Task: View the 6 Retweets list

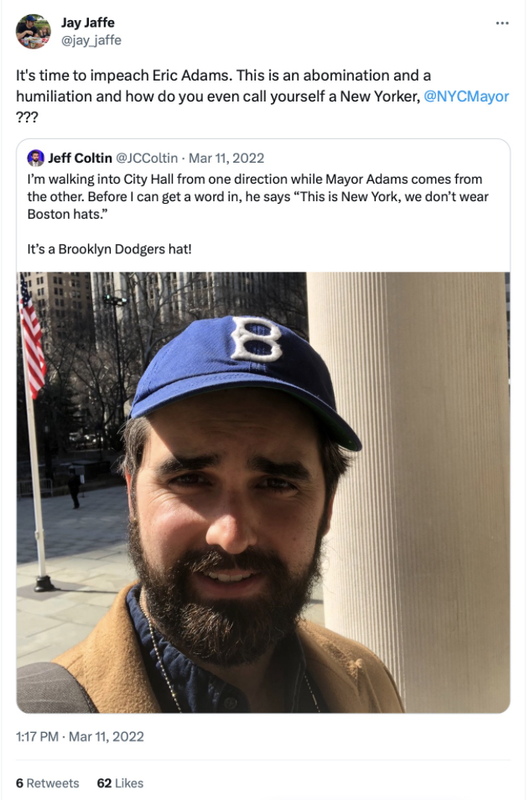Action: (x=47, y=783)
